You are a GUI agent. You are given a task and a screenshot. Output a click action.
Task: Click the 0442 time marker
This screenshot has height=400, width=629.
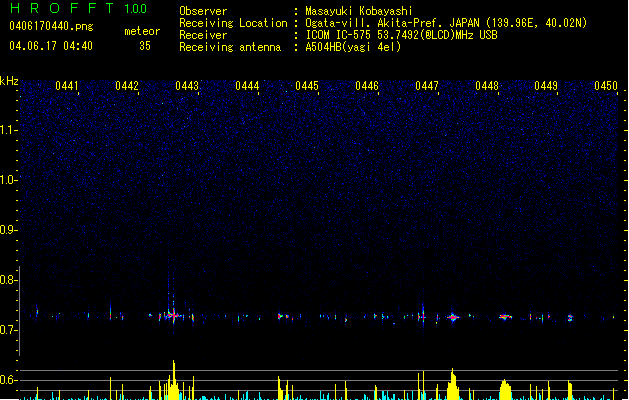point(127,86)
